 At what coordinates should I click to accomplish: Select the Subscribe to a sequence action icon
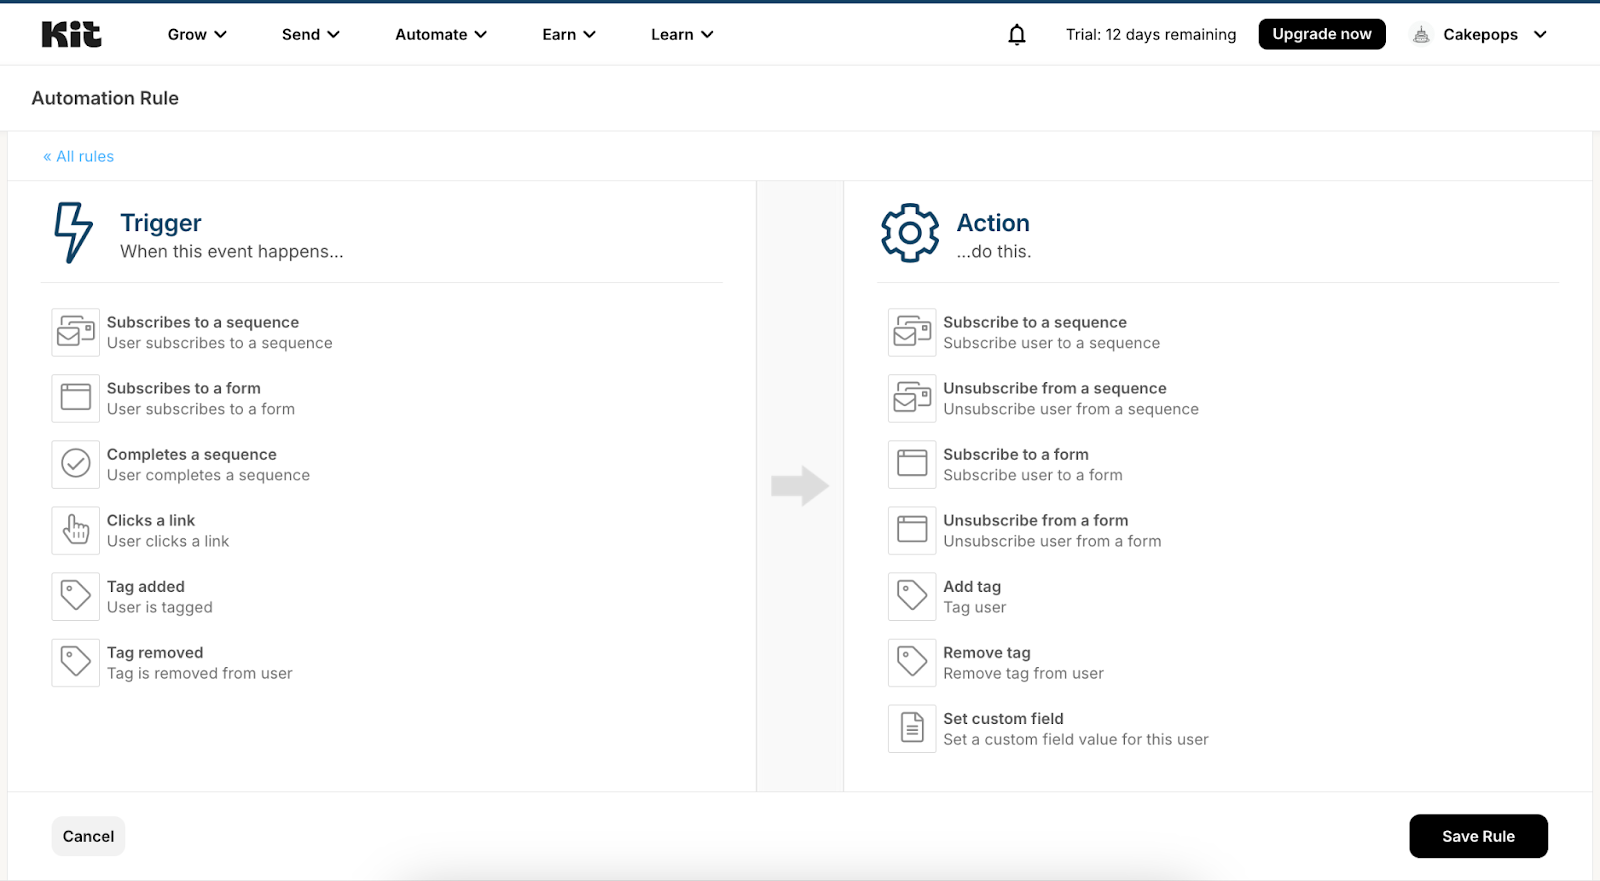(912, 332)
